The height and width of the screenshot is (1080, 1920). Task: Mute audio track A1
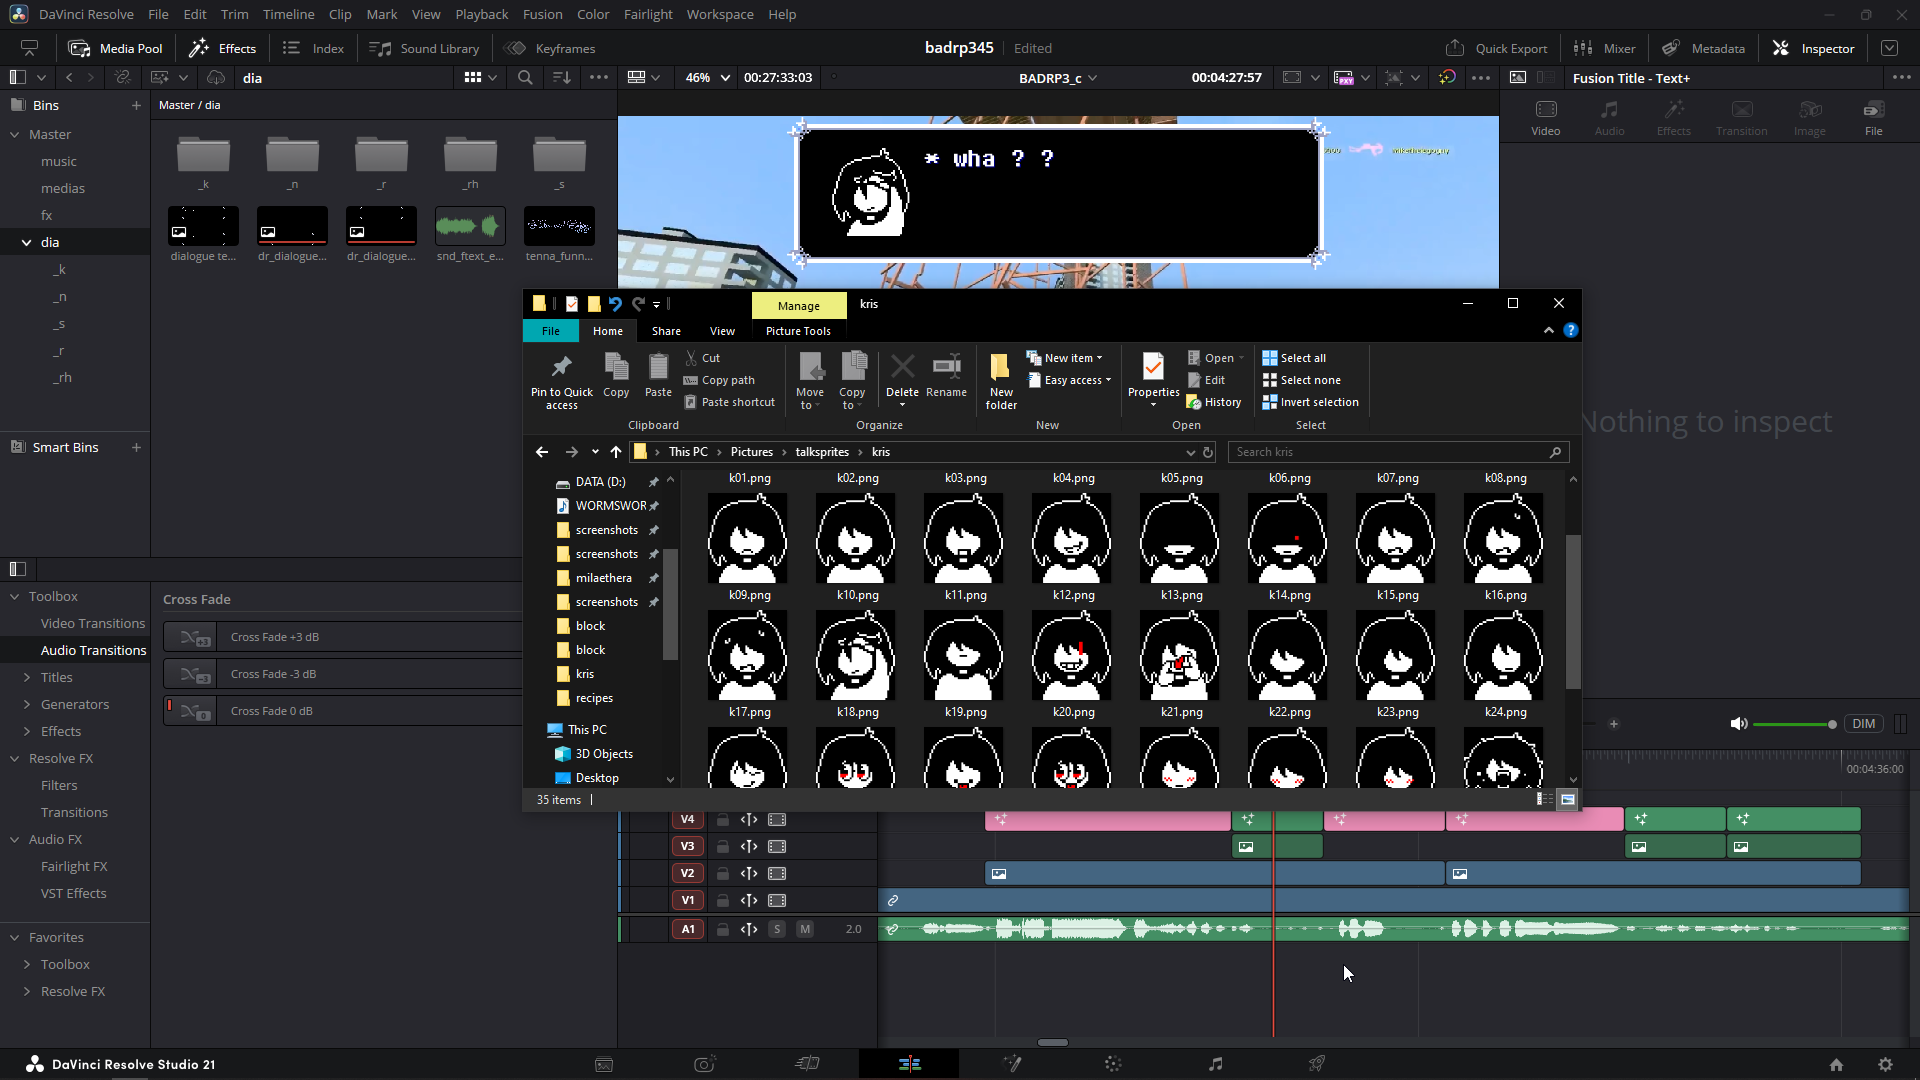pos(805,930)
